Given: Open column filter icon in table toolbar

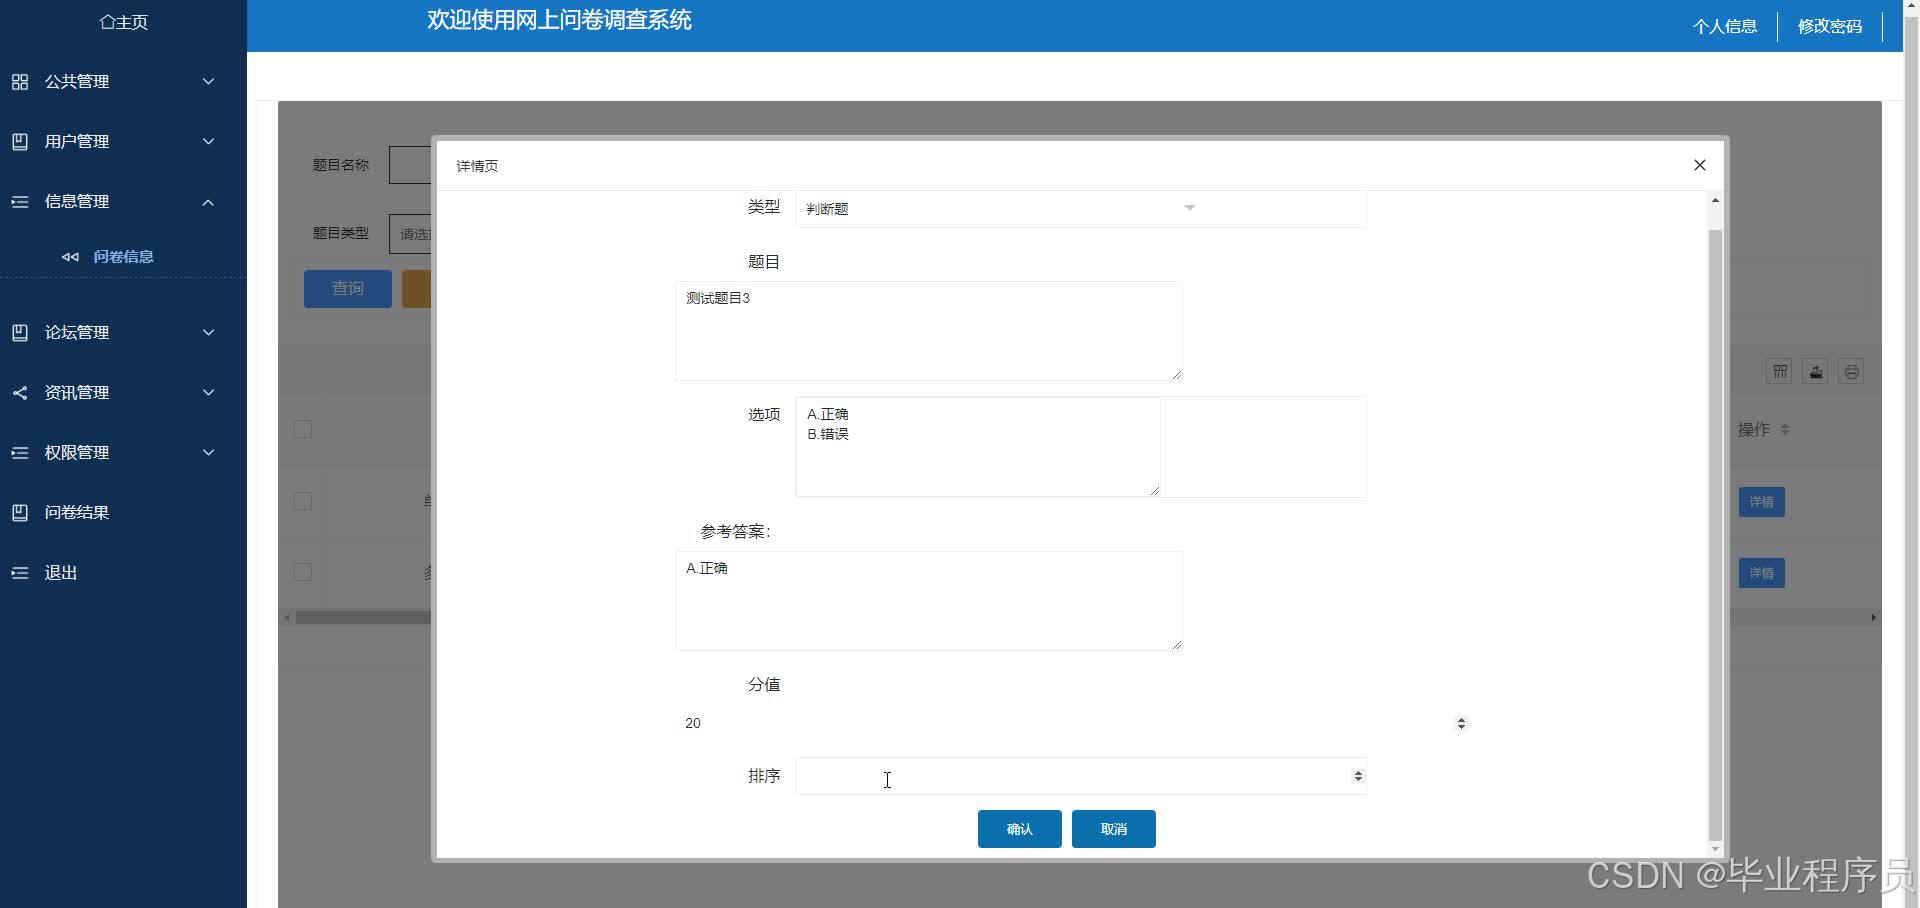Looking at the screenshot, I should click(1780, 372).
